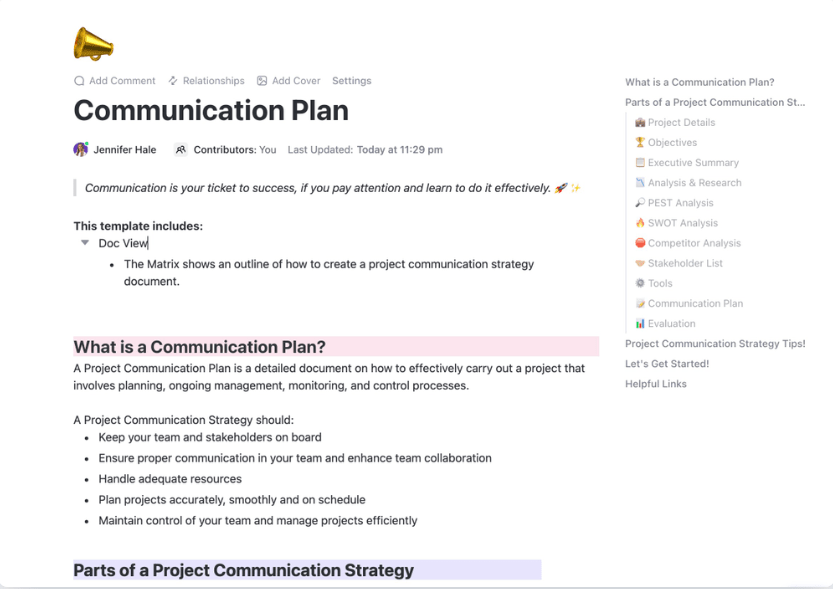Click the Project Details briefcase icon in outline
The width and height of the screenshot is (833, 589).
pyautogui.click(x=640, y=122)
